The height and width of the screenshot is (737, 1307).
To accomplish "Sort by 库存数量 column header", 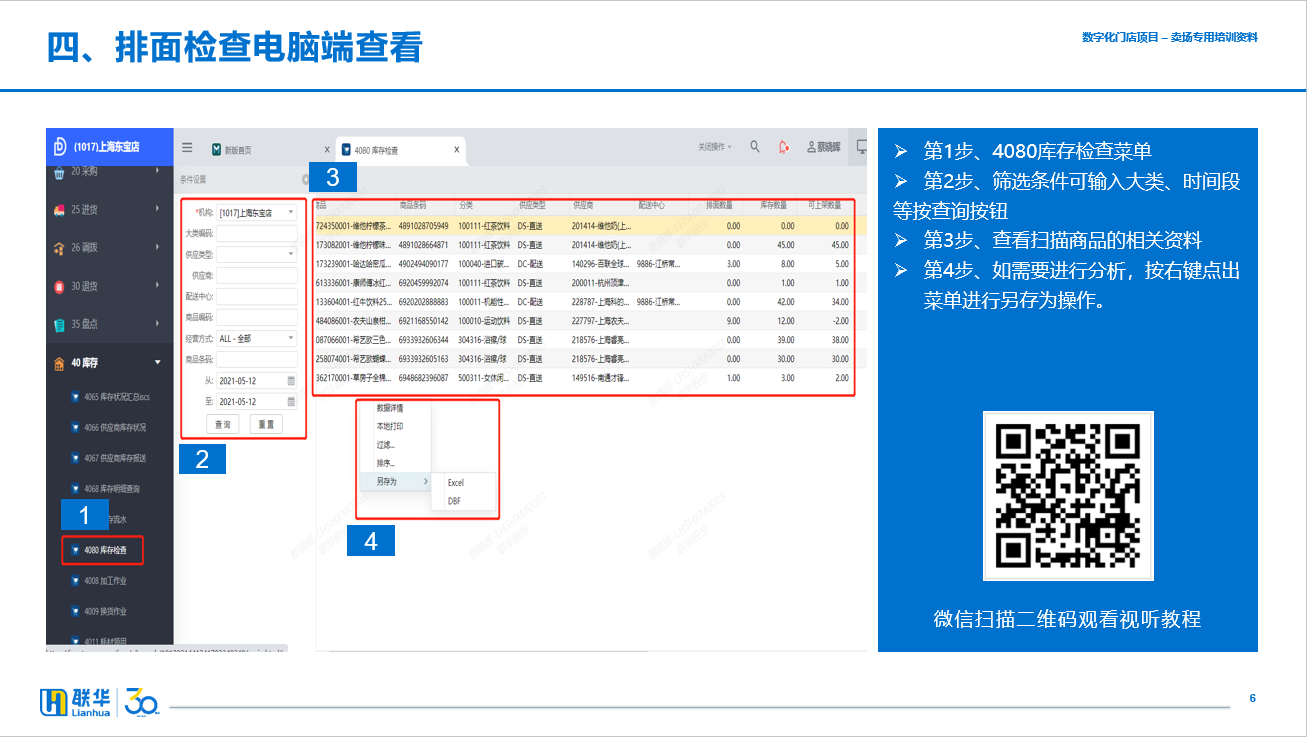I will 773,205.
